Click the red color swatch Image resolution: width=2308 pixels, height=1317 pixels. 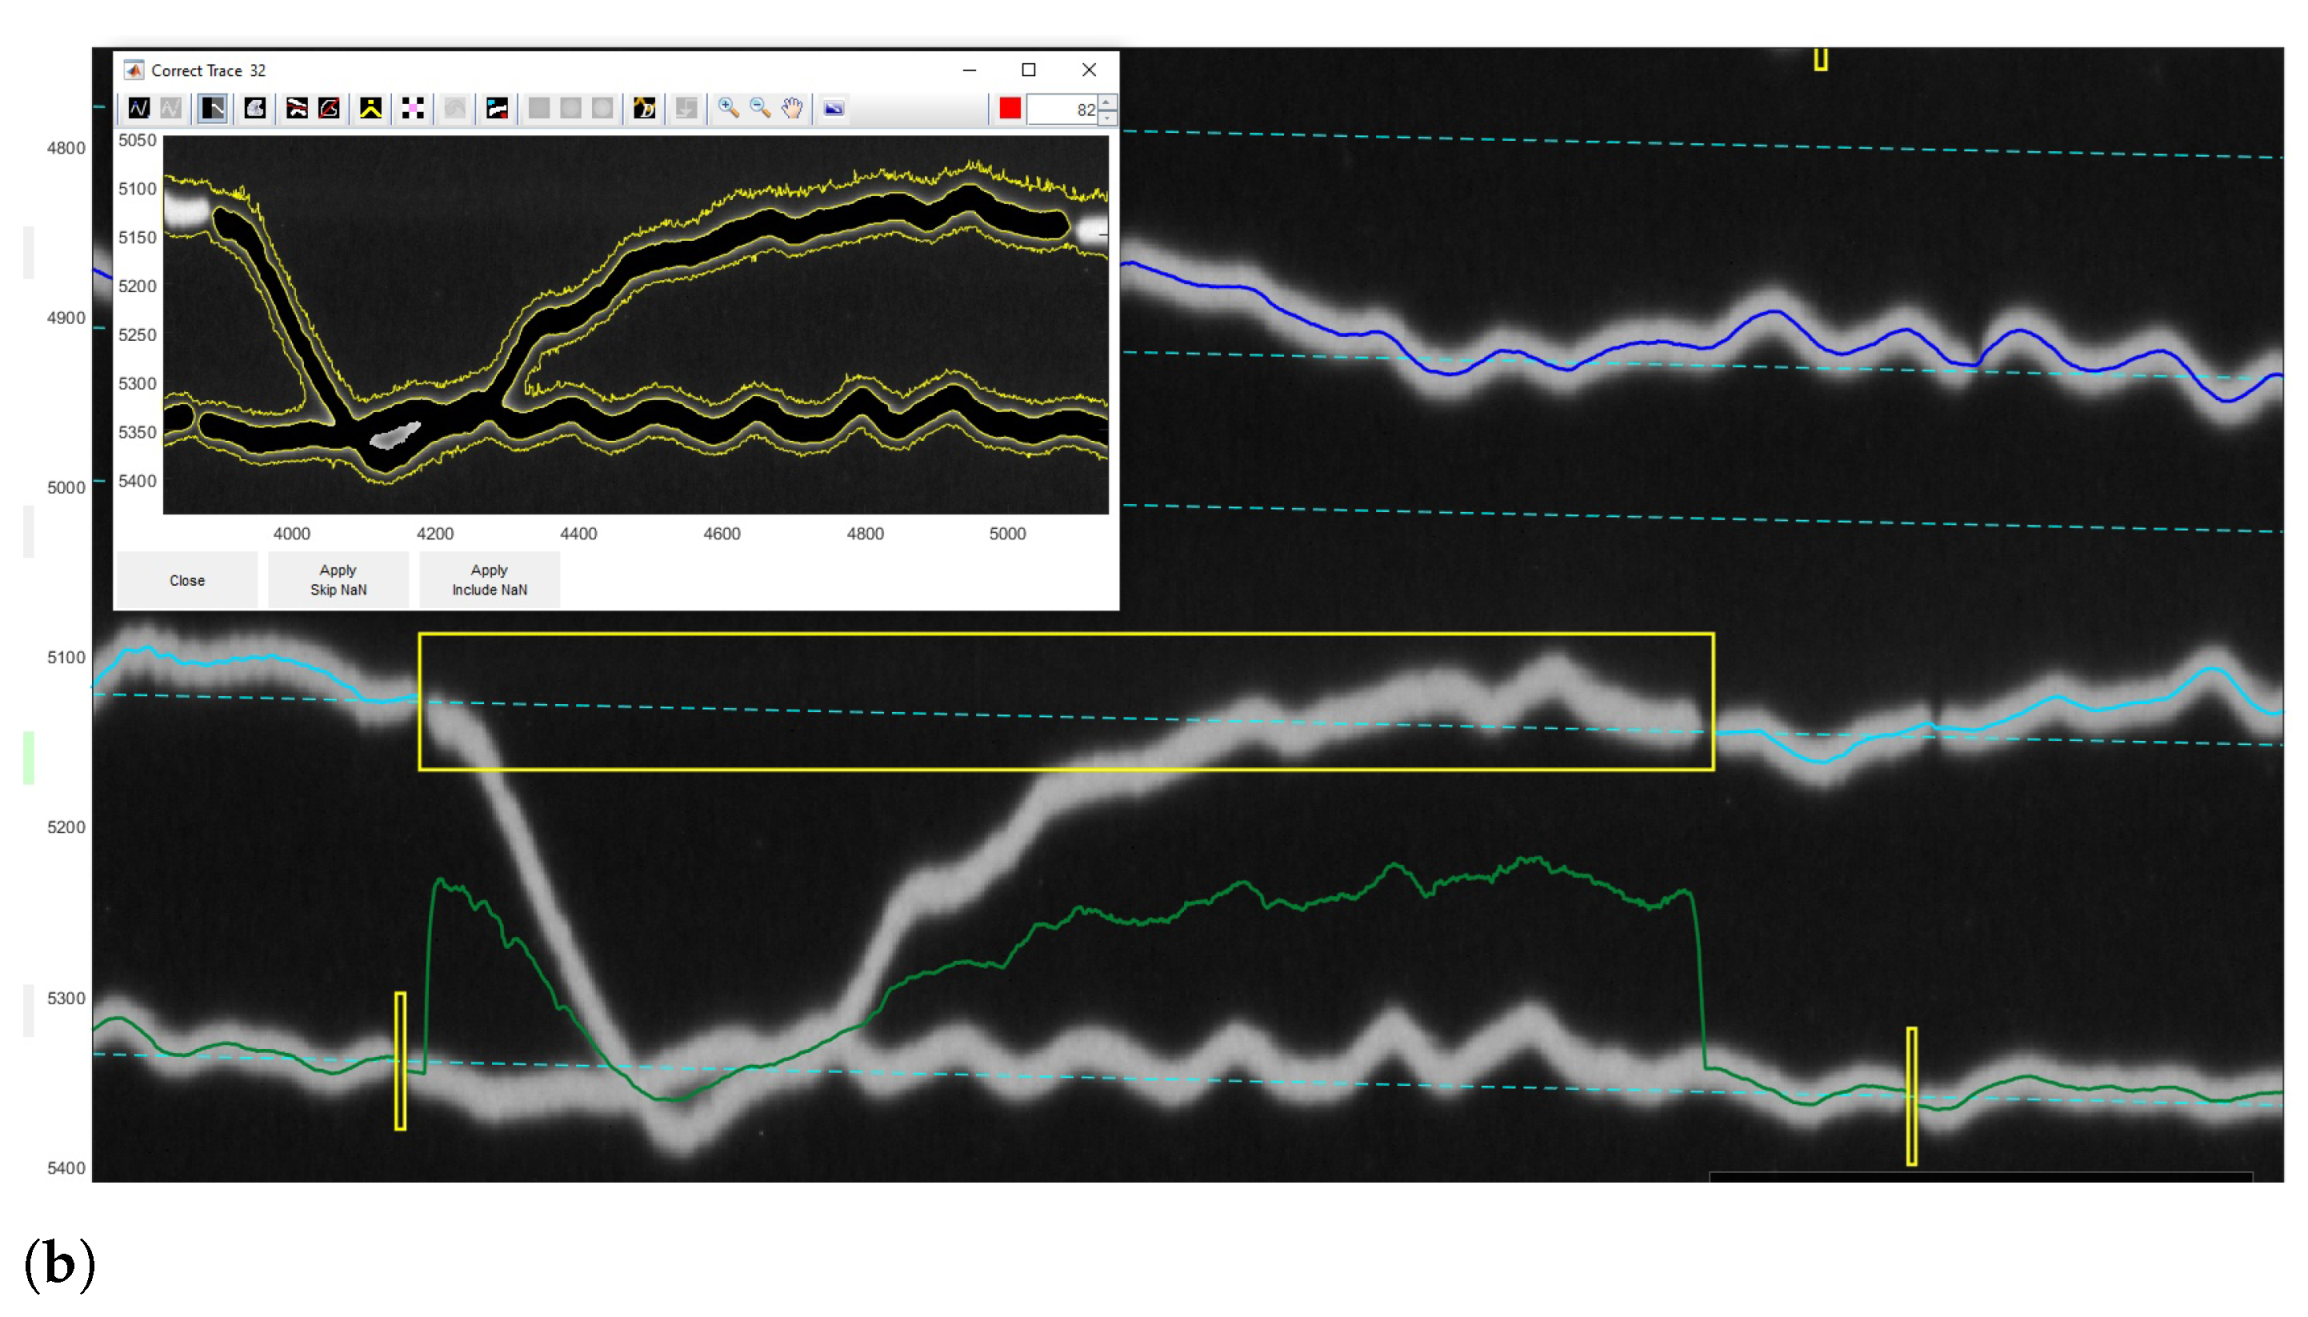[1010, 108]
